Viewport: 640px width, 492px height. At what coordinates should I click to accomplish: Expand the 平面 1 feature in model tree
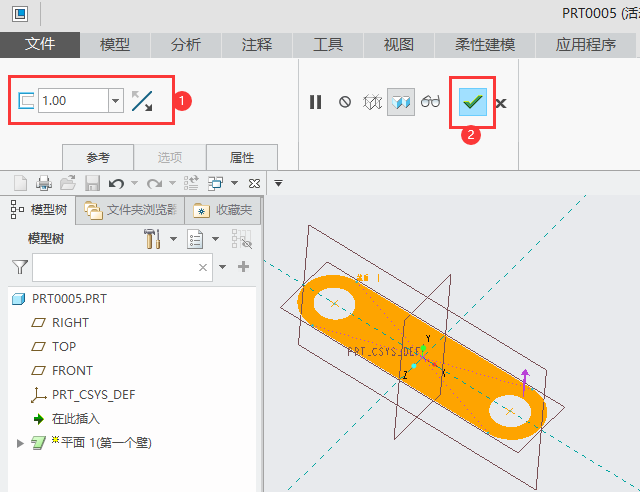pos(20,442)
